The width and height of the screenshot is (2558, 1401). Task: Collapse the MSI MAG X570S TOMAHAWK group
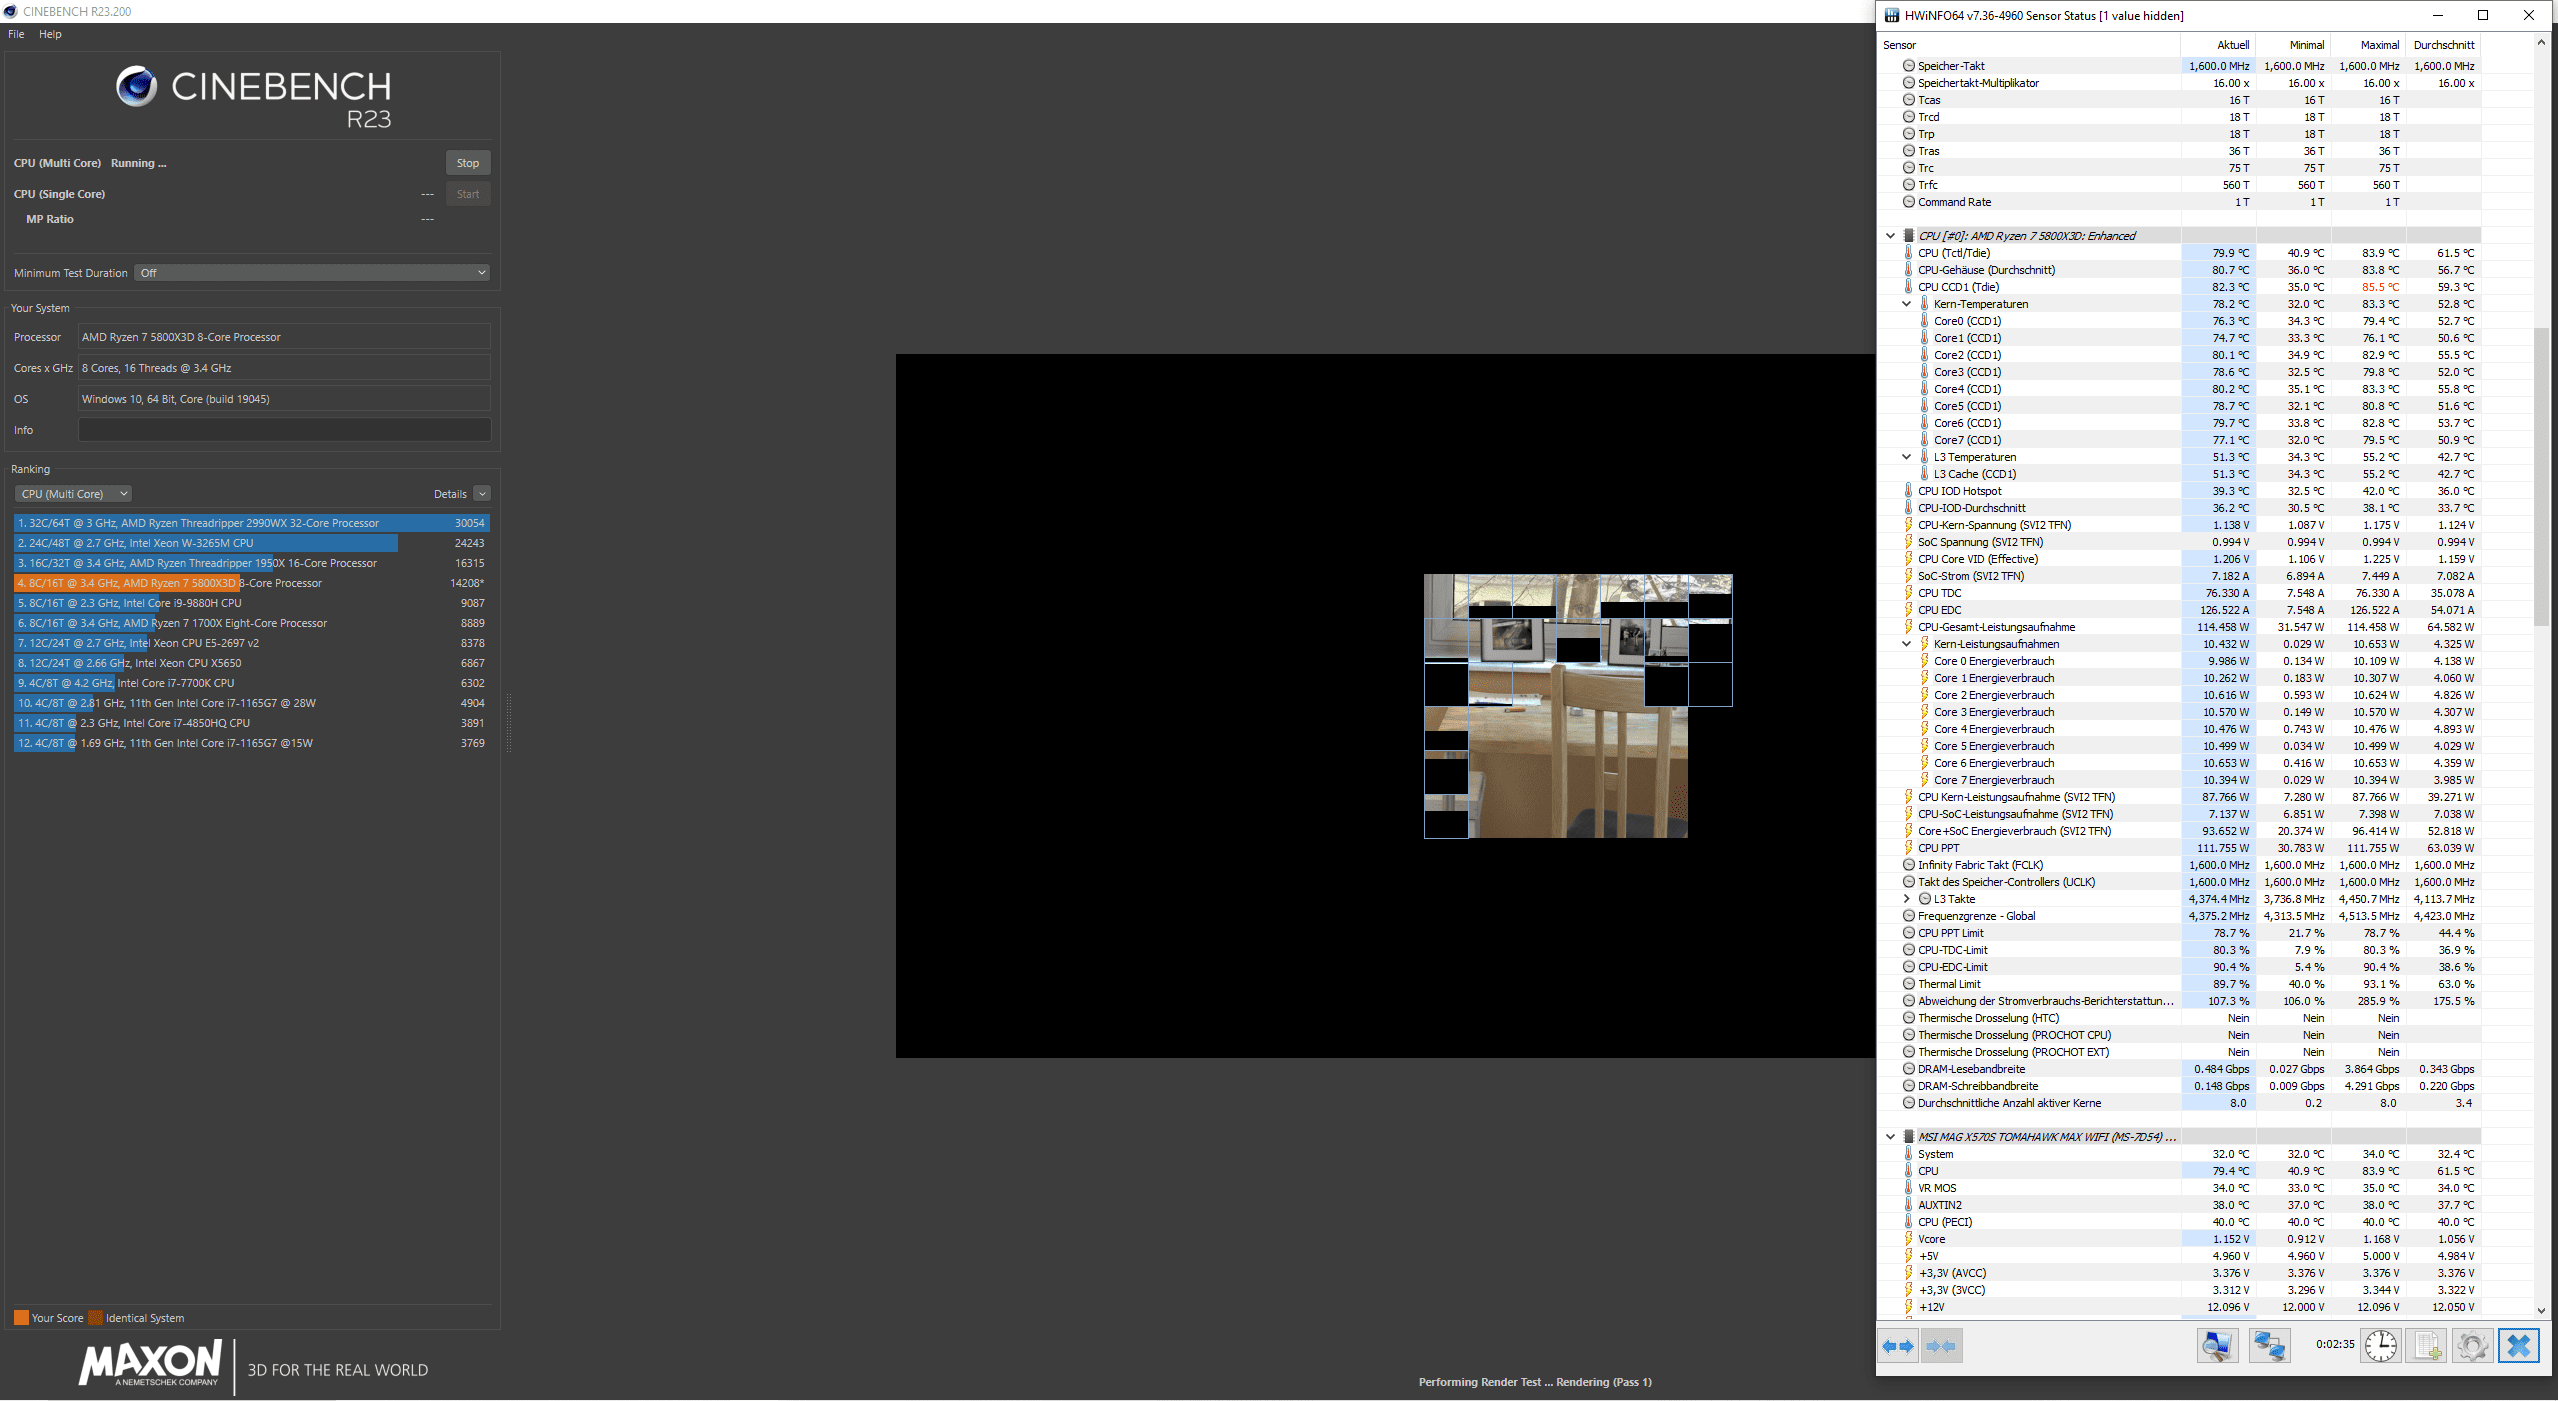[1890, 1137]
